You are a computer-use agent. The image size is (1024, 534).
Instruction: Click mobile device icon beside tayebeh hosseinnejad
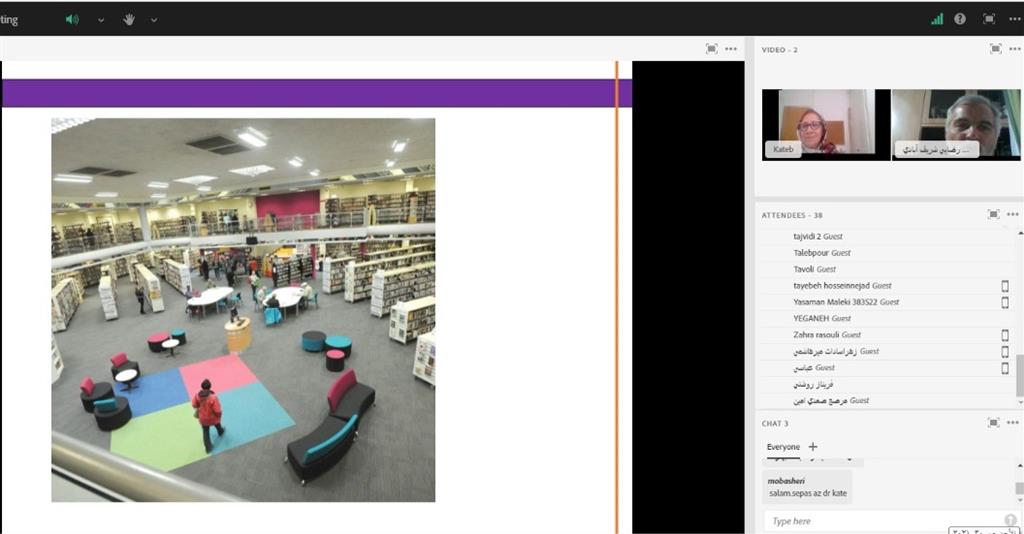(x=1005, y=286)
